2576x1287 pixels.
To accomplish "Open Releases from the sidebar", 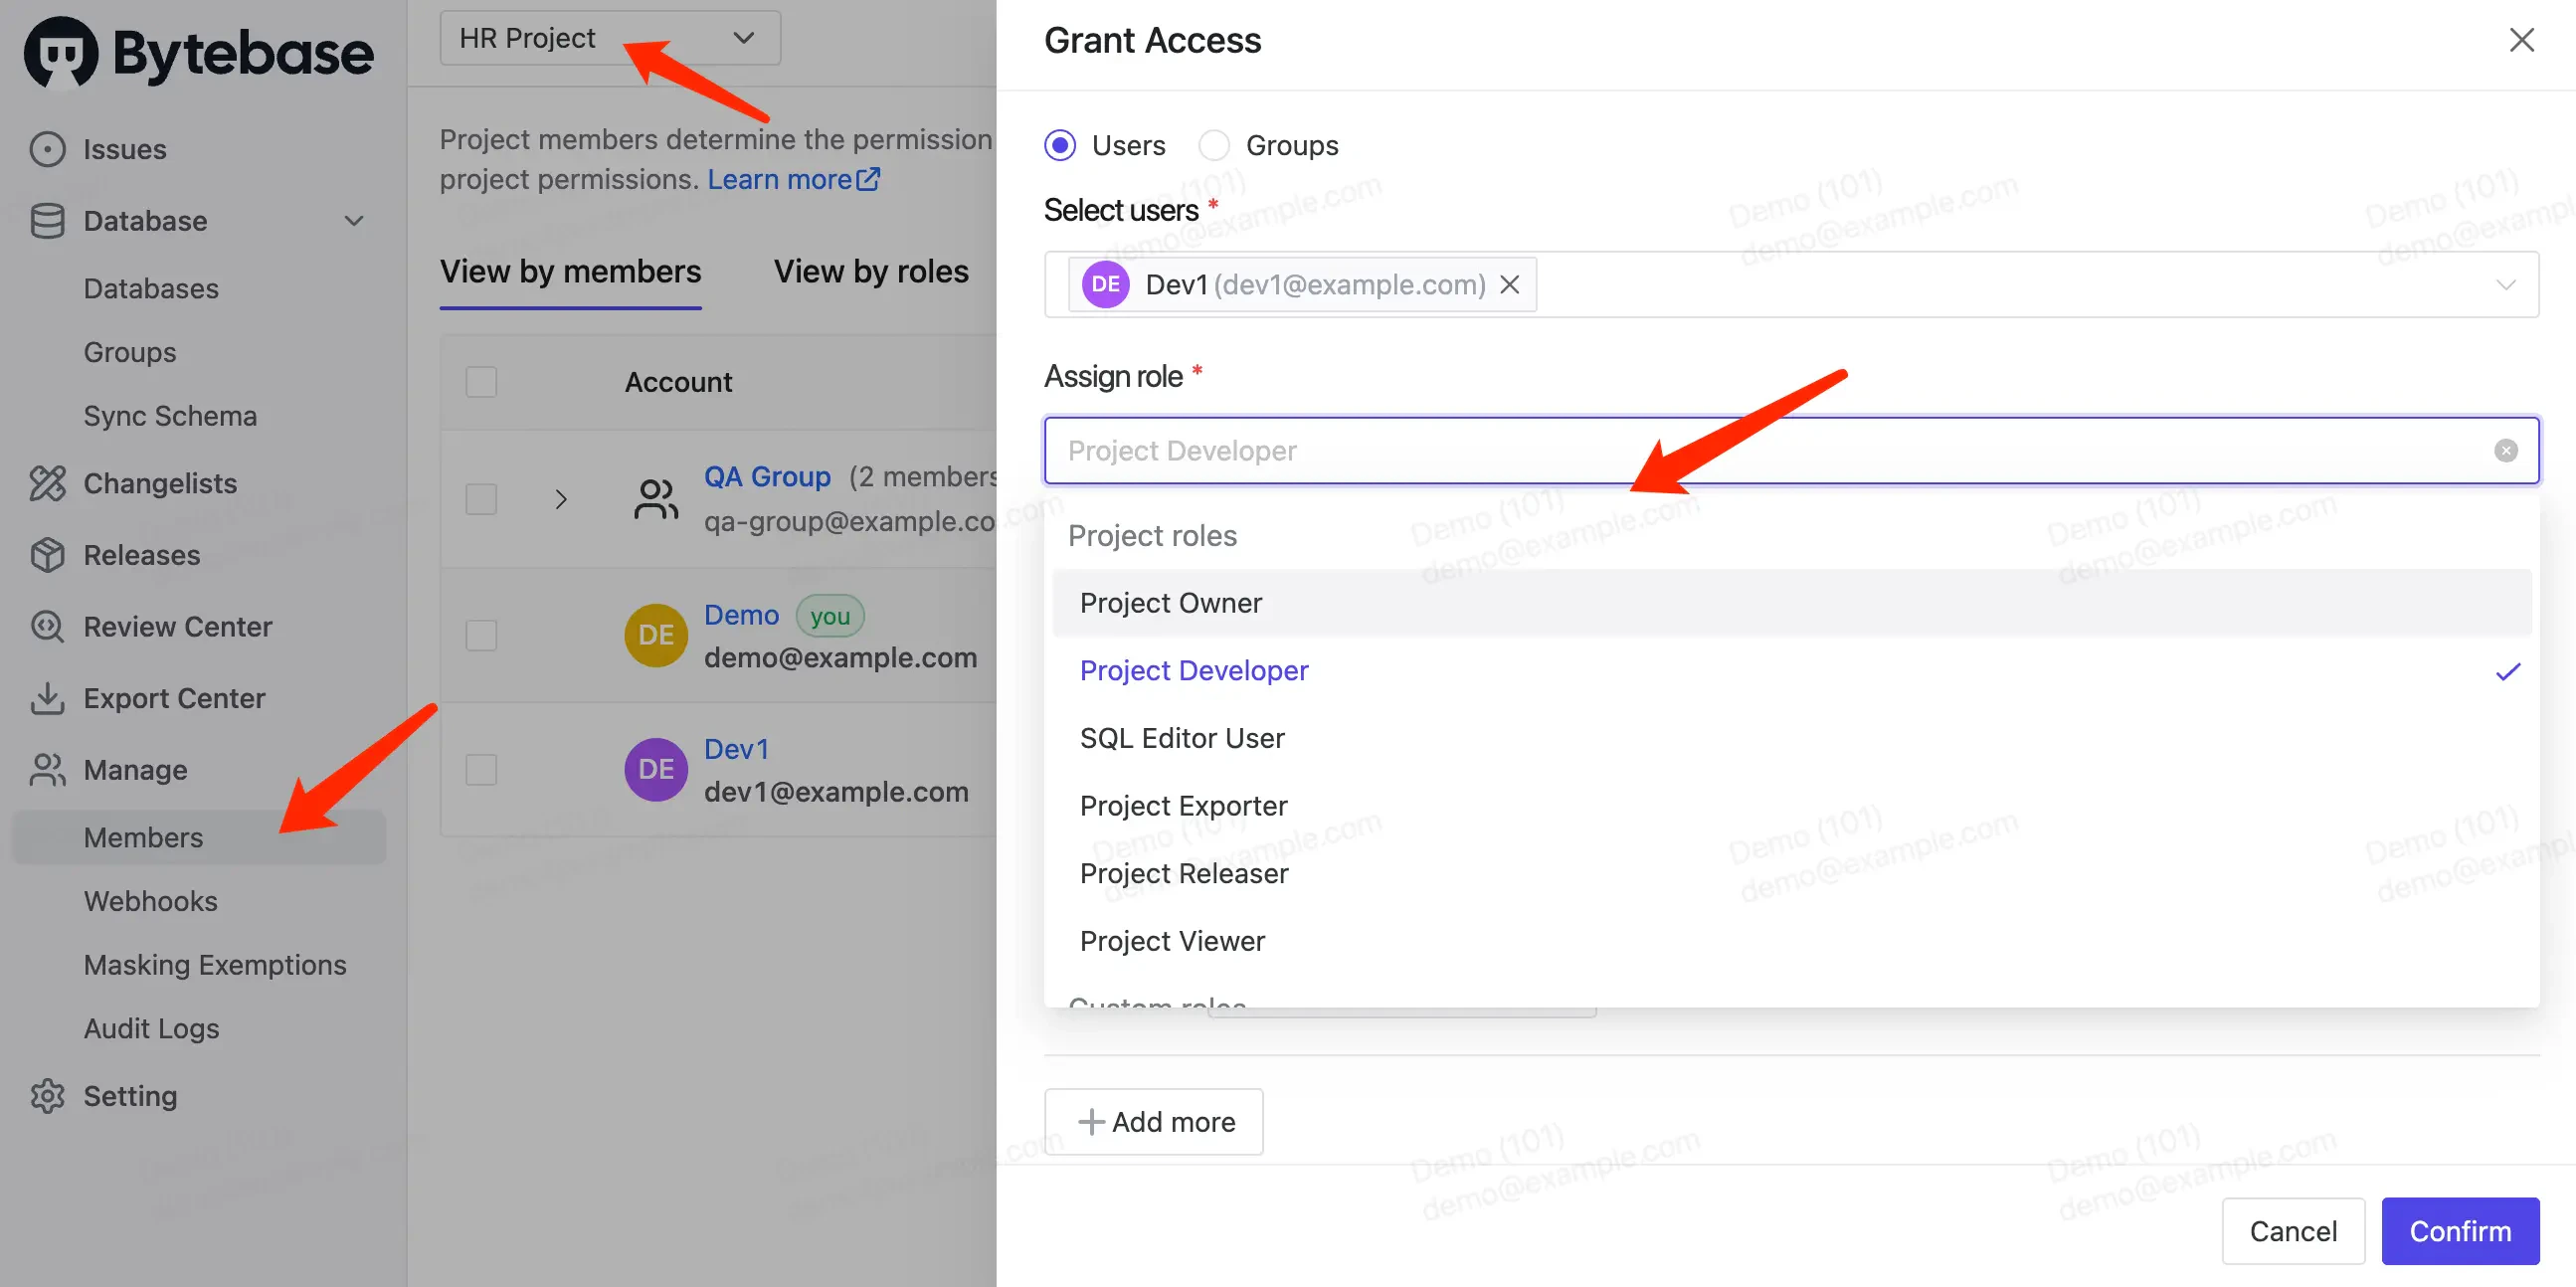I will (x=140, y=555).
